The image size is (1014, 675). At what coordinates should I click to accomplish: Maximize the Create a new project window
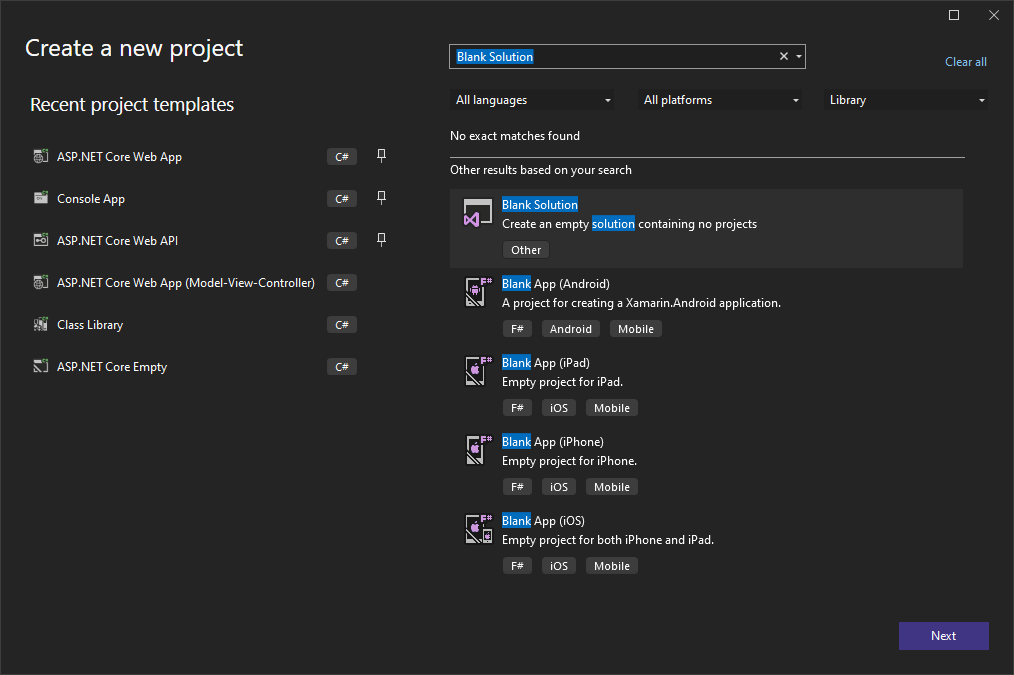[954, 15]
